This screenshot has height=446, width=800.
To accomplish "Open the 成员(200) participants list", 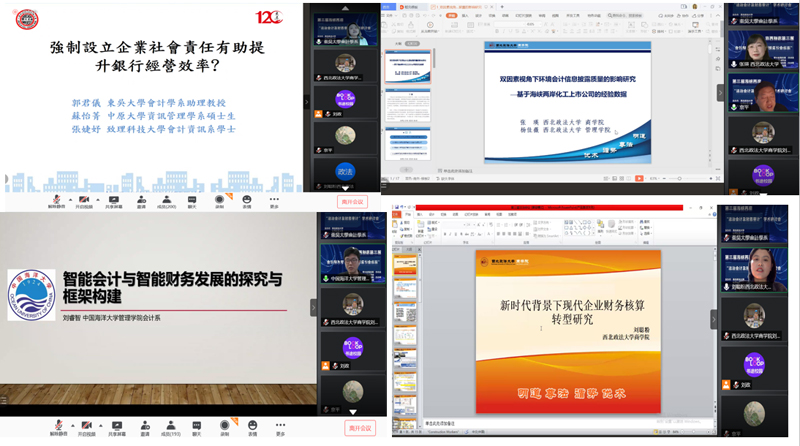I will tap(168, 201).
